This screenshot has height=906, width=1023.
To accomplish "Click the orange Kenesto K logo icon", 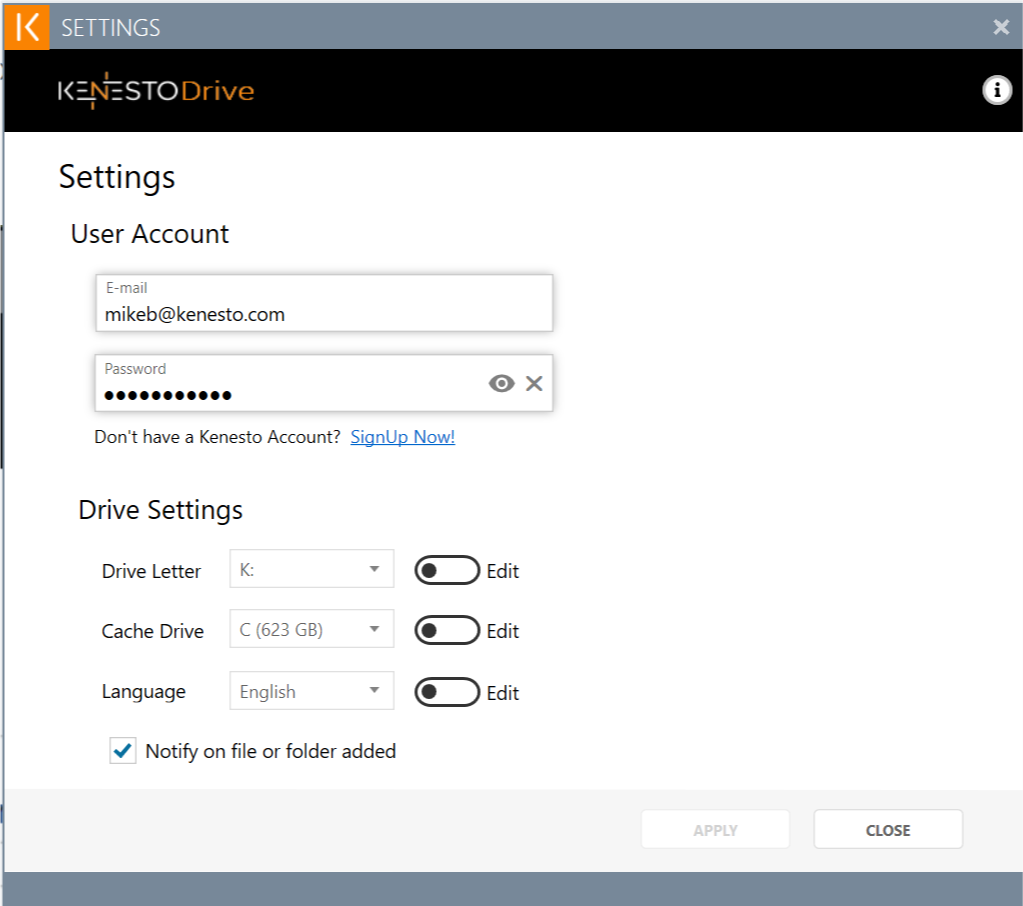I will pyautogui.click(x=27, y=27).
